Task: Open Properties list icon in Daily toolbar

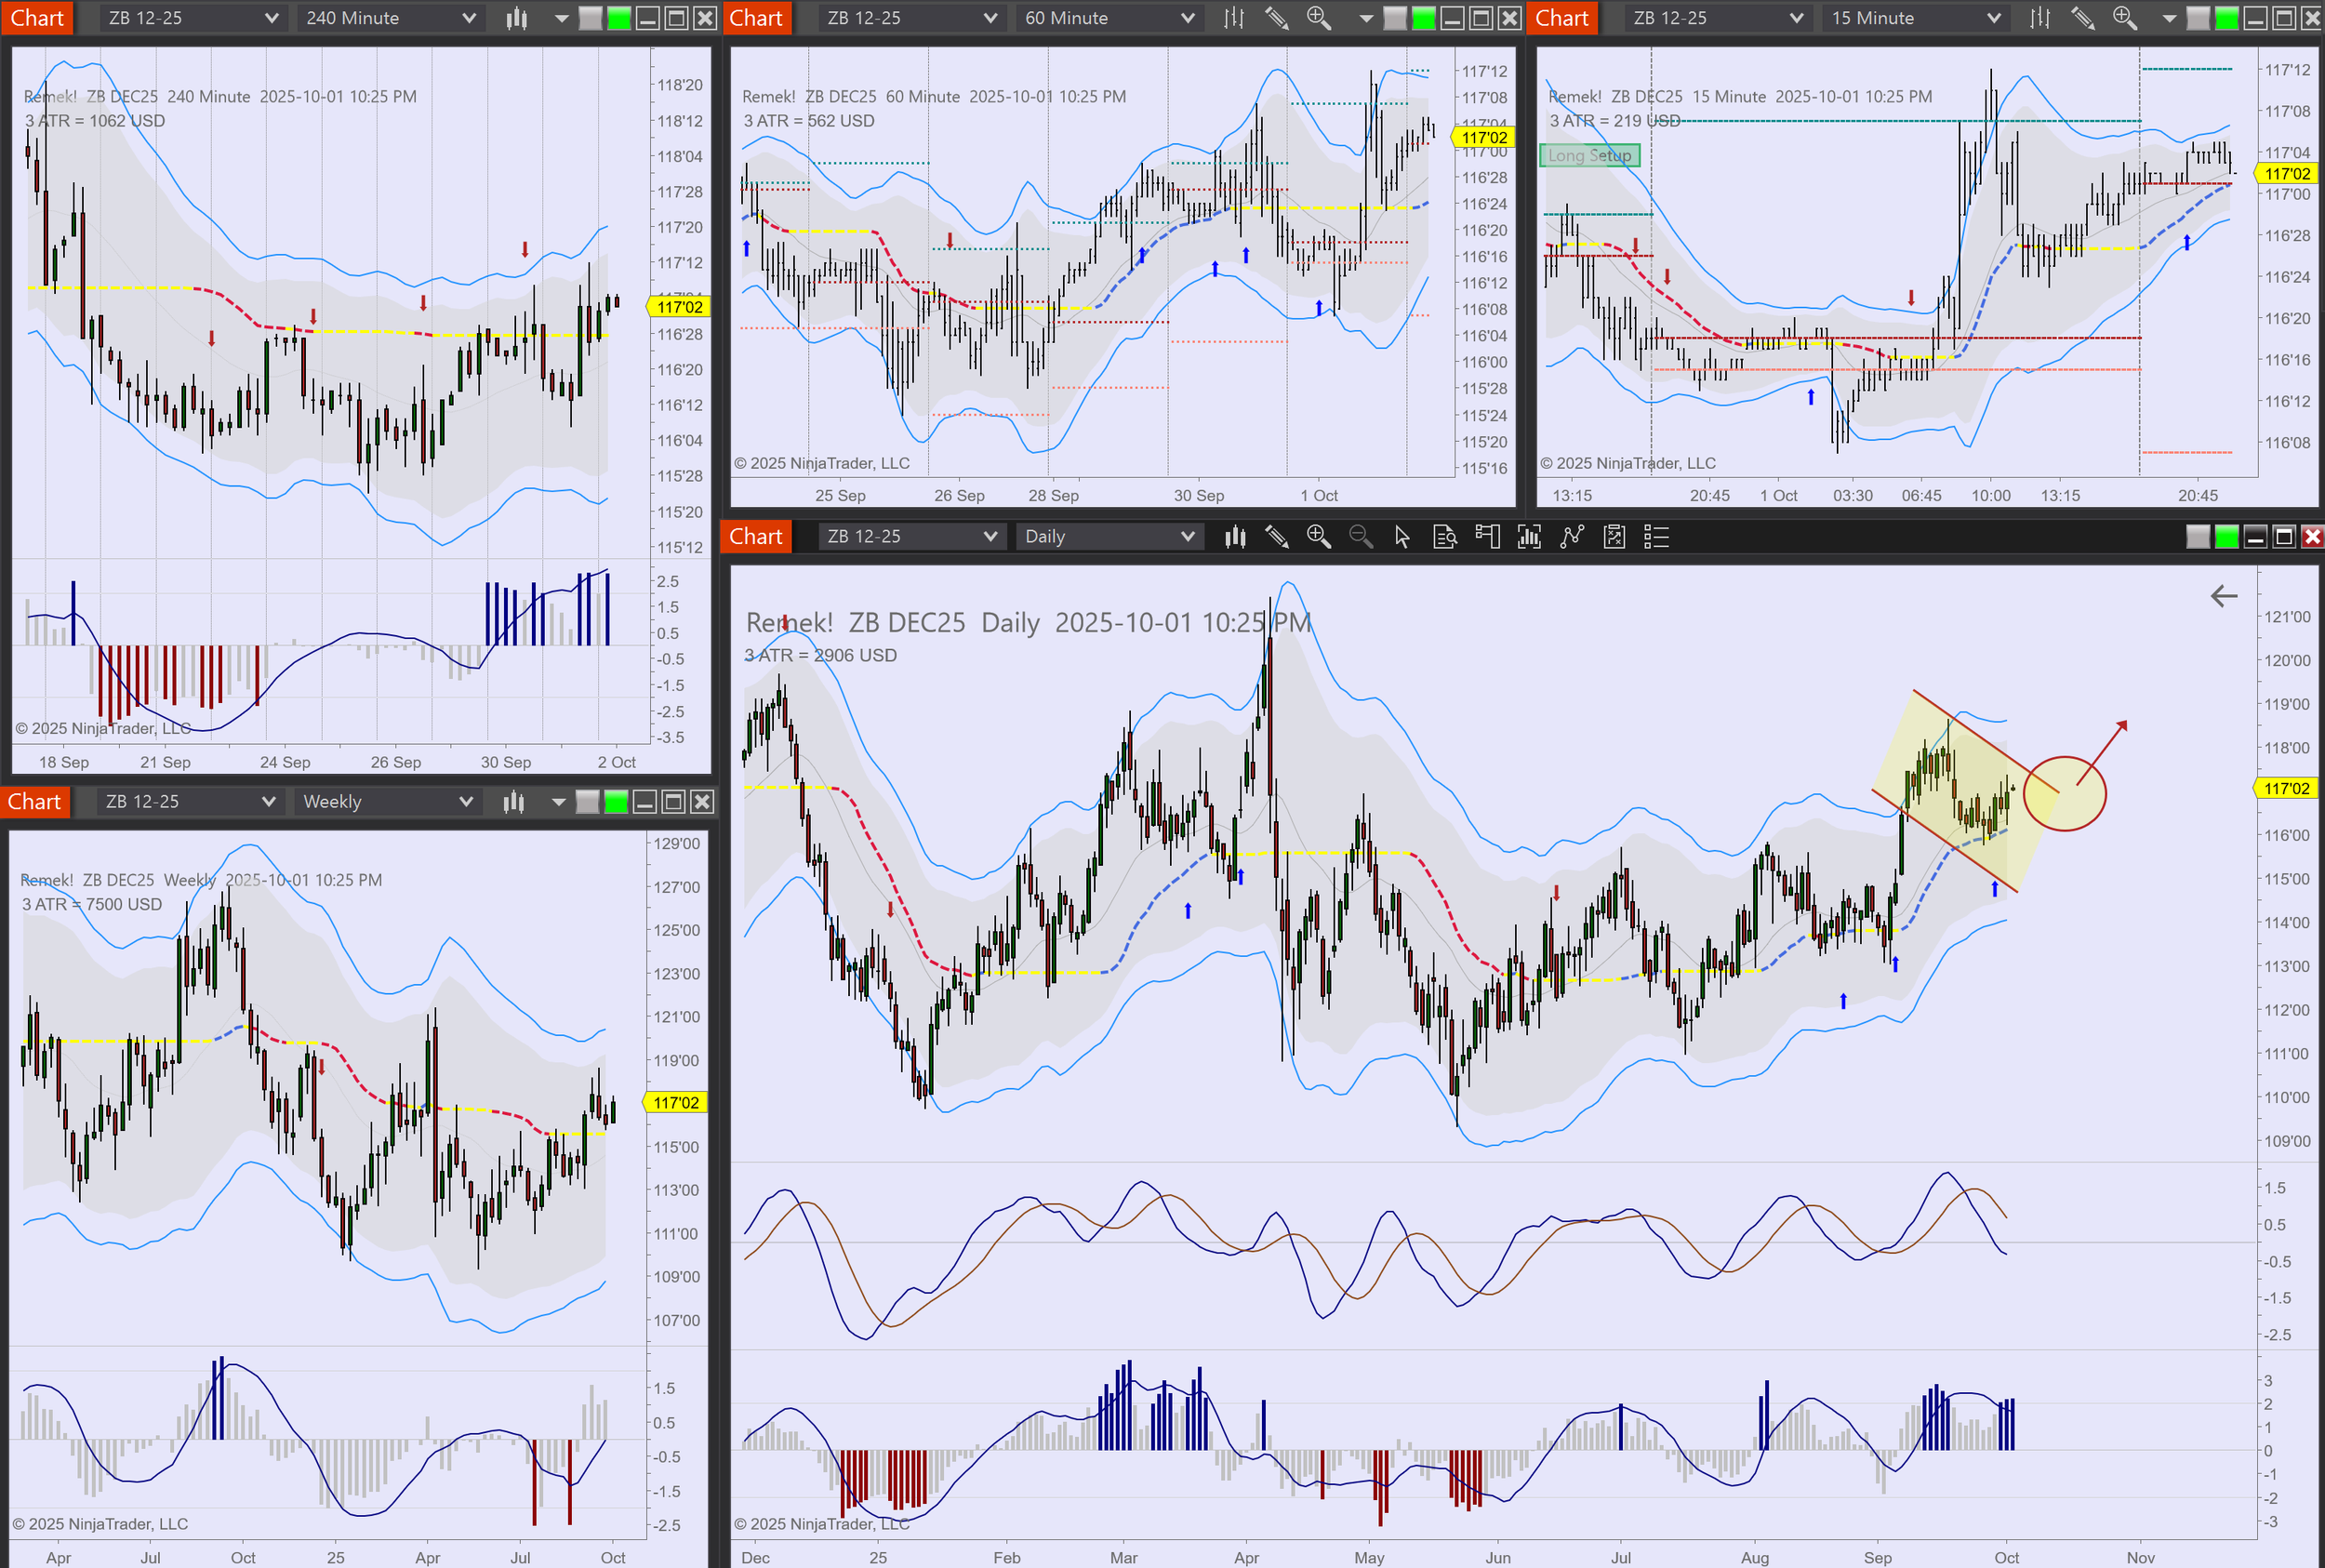Action: coord(1656,537)
